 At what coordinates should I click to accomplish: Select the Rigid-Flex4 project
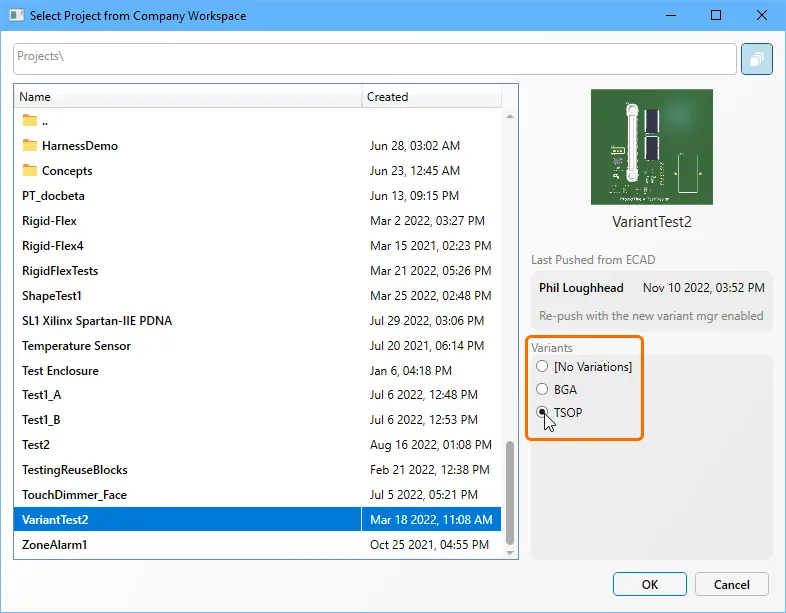coord(257,246)
